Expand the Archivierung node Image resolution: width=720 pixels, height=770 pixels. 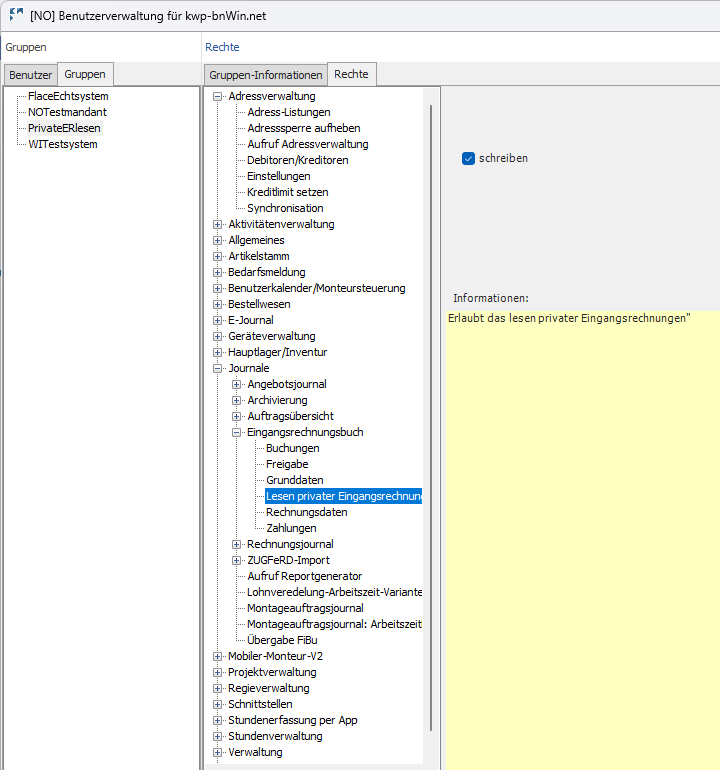click(x=236, y=401)
